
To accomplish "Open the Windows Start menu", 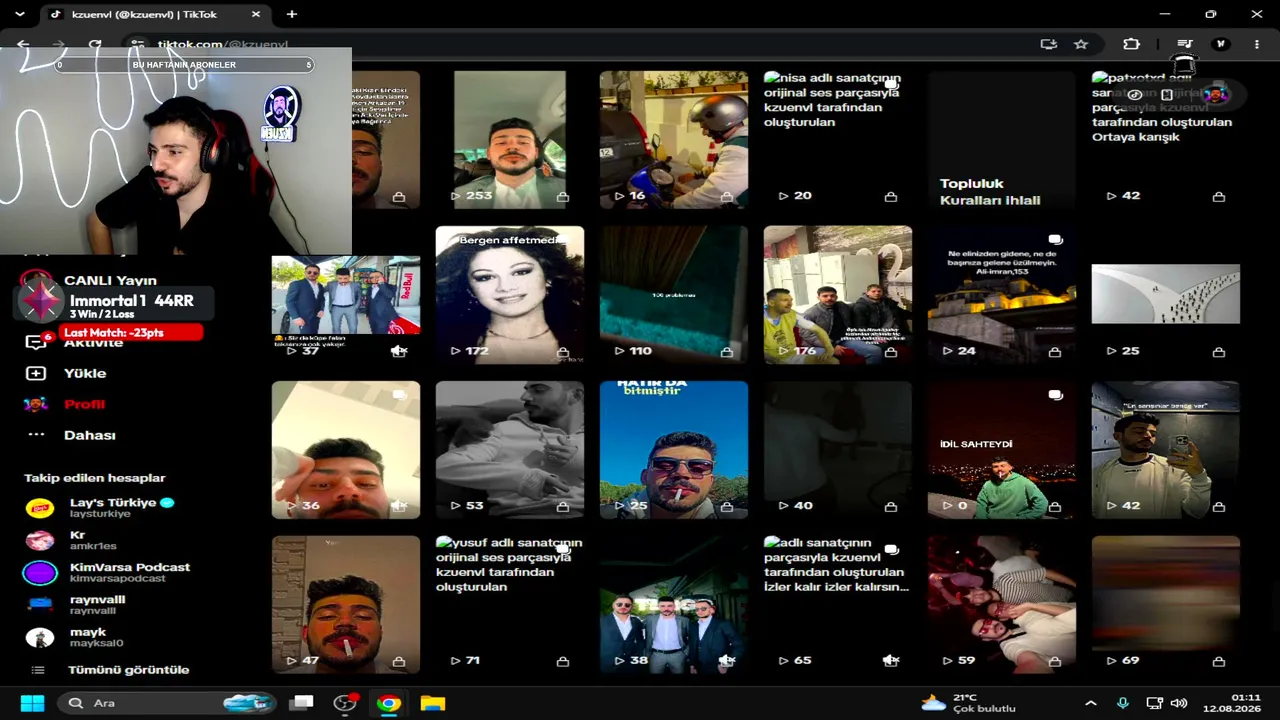I will pyautogui.click(x=32, y=703).
